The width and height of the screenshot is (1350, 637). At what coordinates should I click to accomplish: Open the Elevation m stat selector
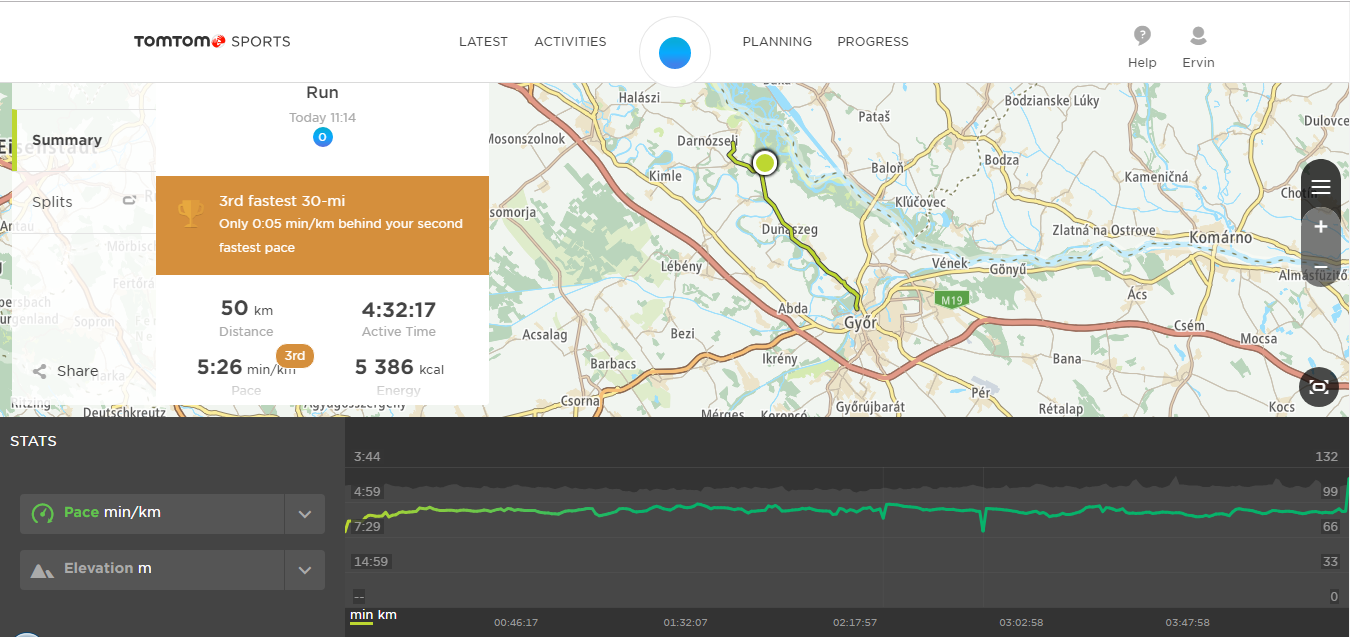[x=172, y=570]
